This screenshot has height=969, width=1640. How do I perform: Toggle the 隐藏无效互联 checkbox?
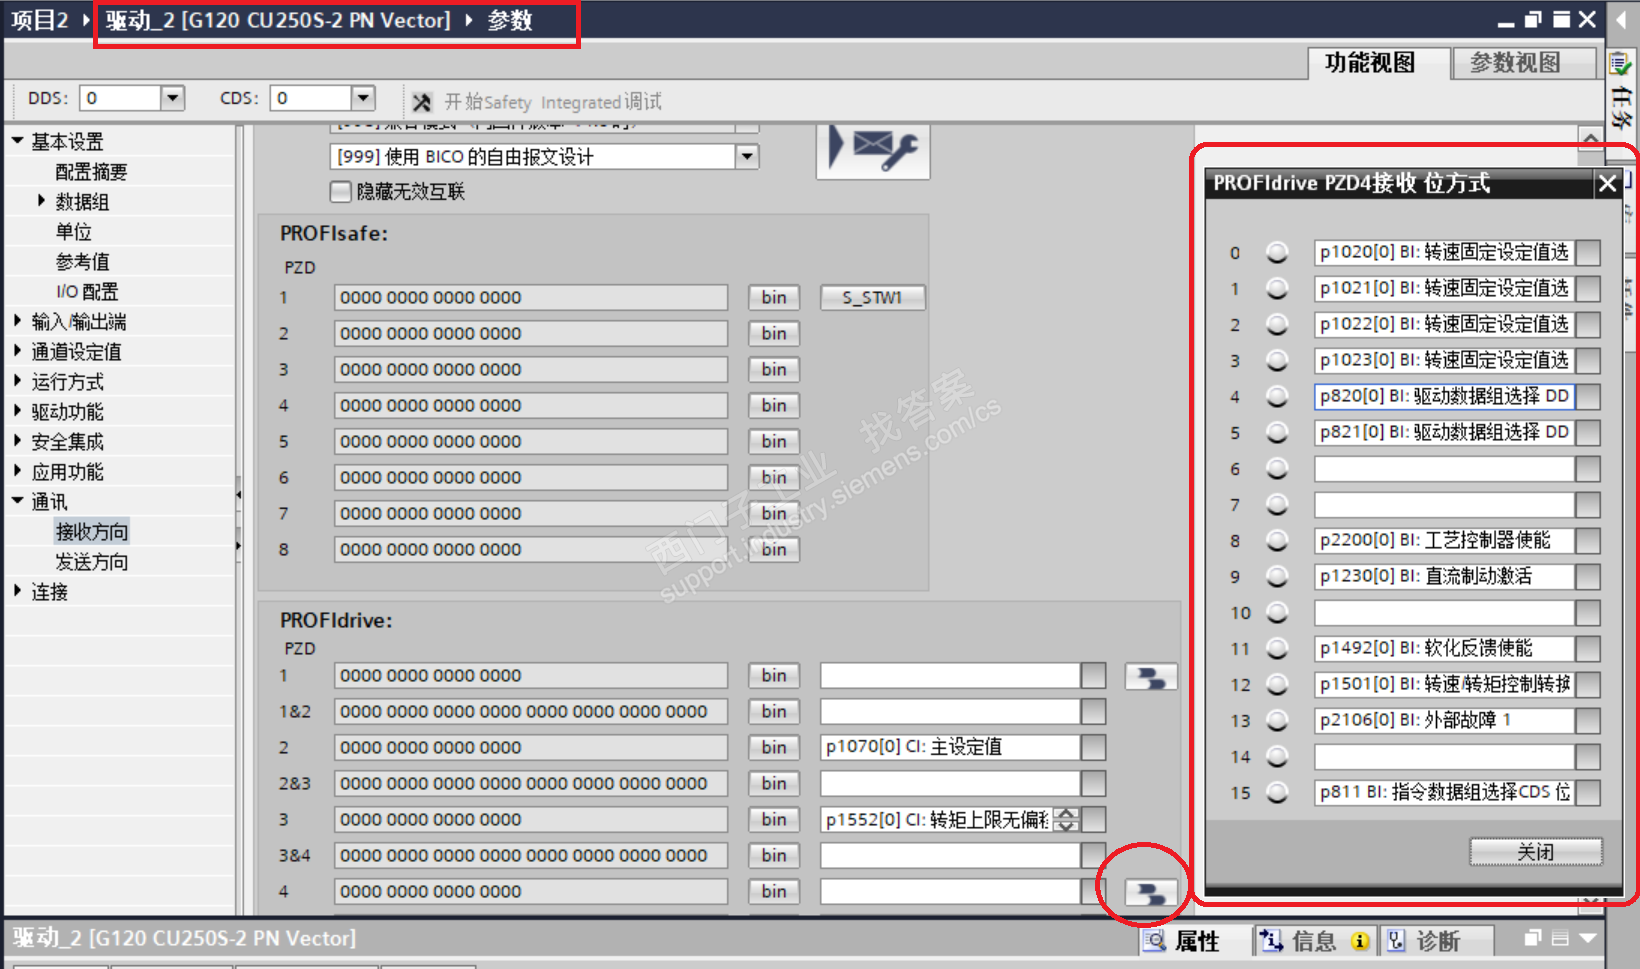341,191
